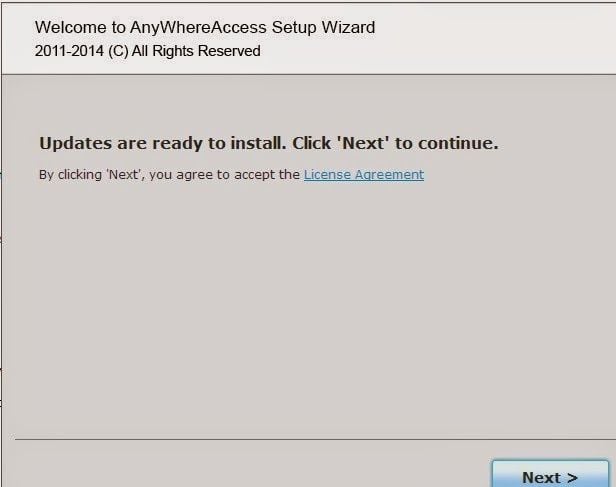Click the 2011-2014 copyright notice line
This screenshot has width=616, height=487.
[x=147, y=51]
